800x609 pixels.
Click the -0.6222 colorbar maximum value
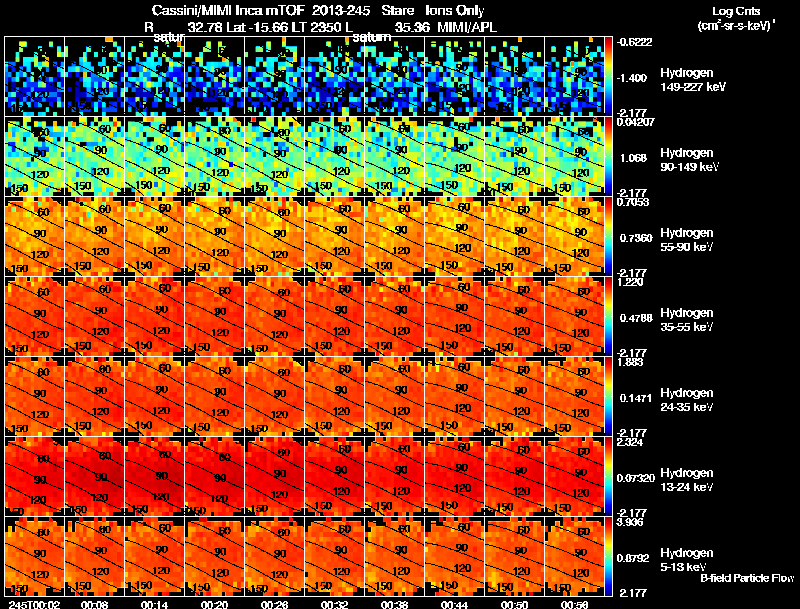(x=635, y=42)
